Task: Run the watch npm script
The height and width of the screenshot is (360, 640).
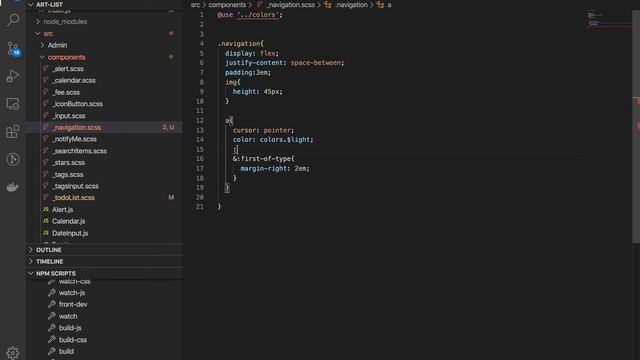Action: click(x=68, y=316)
